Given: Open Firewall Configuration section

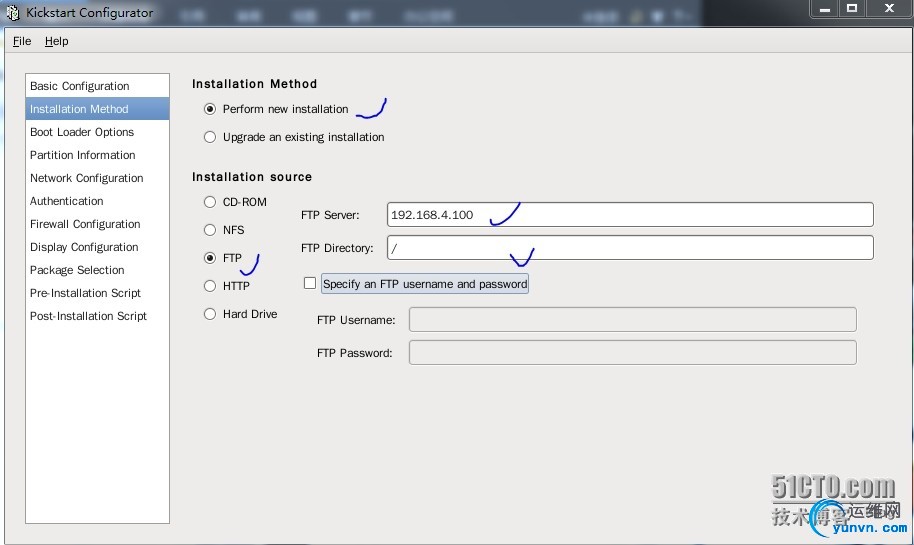Looking at the screenshot, I should [x=97, y=224].
